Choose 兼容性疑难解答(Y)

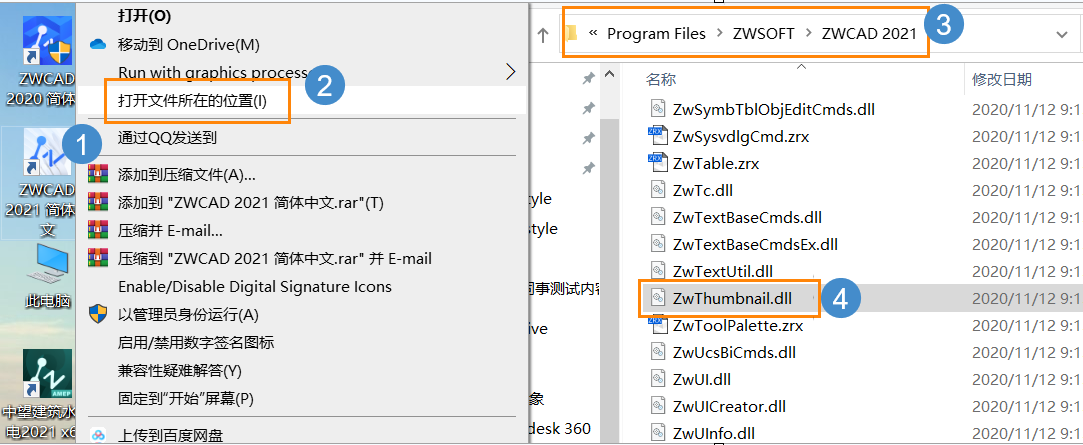[180, 371]
